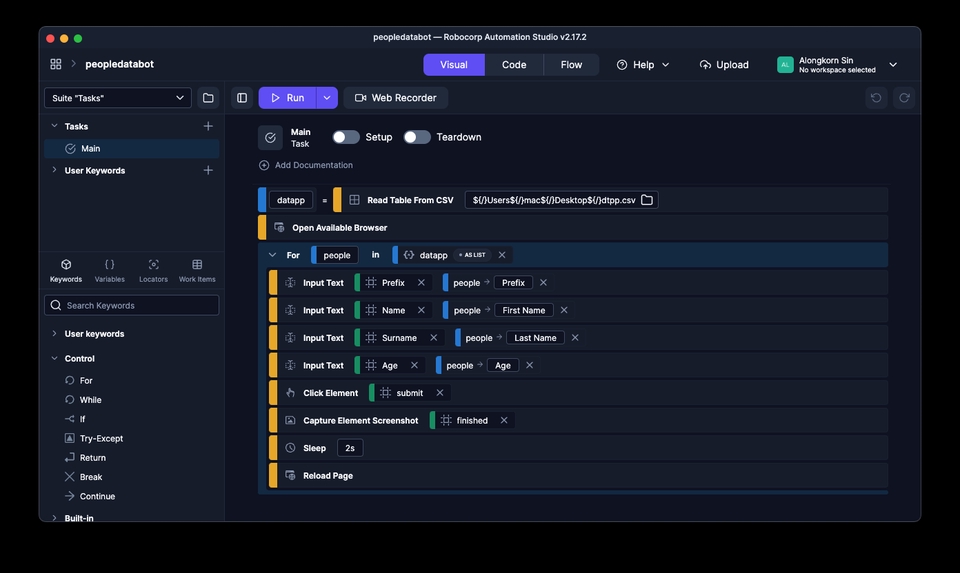Viewport: 960px width, 573px height.
Task: Click the Reload Page step icon
Action: (290, 476)
